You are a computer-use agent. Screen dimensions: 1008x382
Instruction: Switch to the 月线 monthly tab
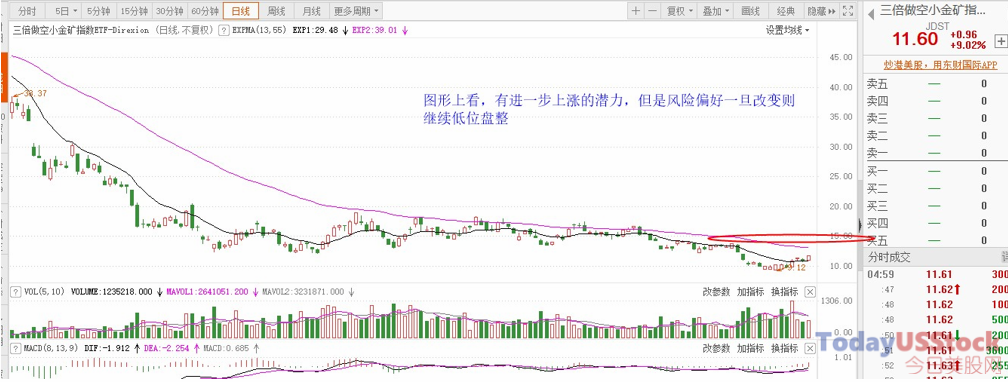tap(312, 11)
